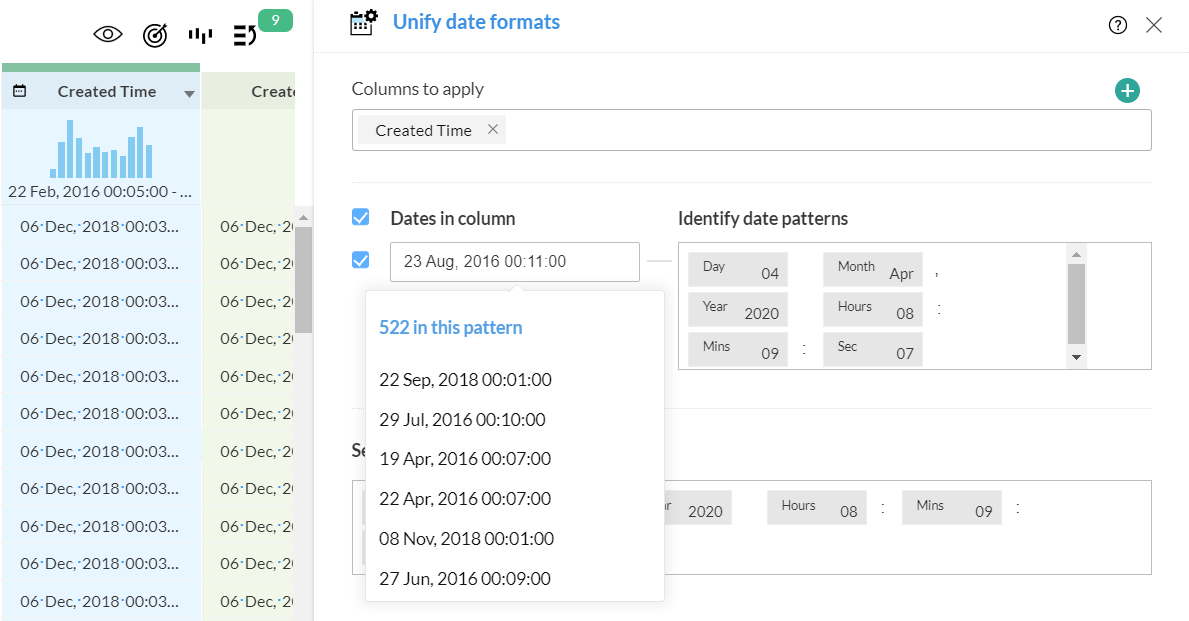Screen dimensions: 1189x621
Task: Close the Unify date formats panel
Action: (1154, 26)
